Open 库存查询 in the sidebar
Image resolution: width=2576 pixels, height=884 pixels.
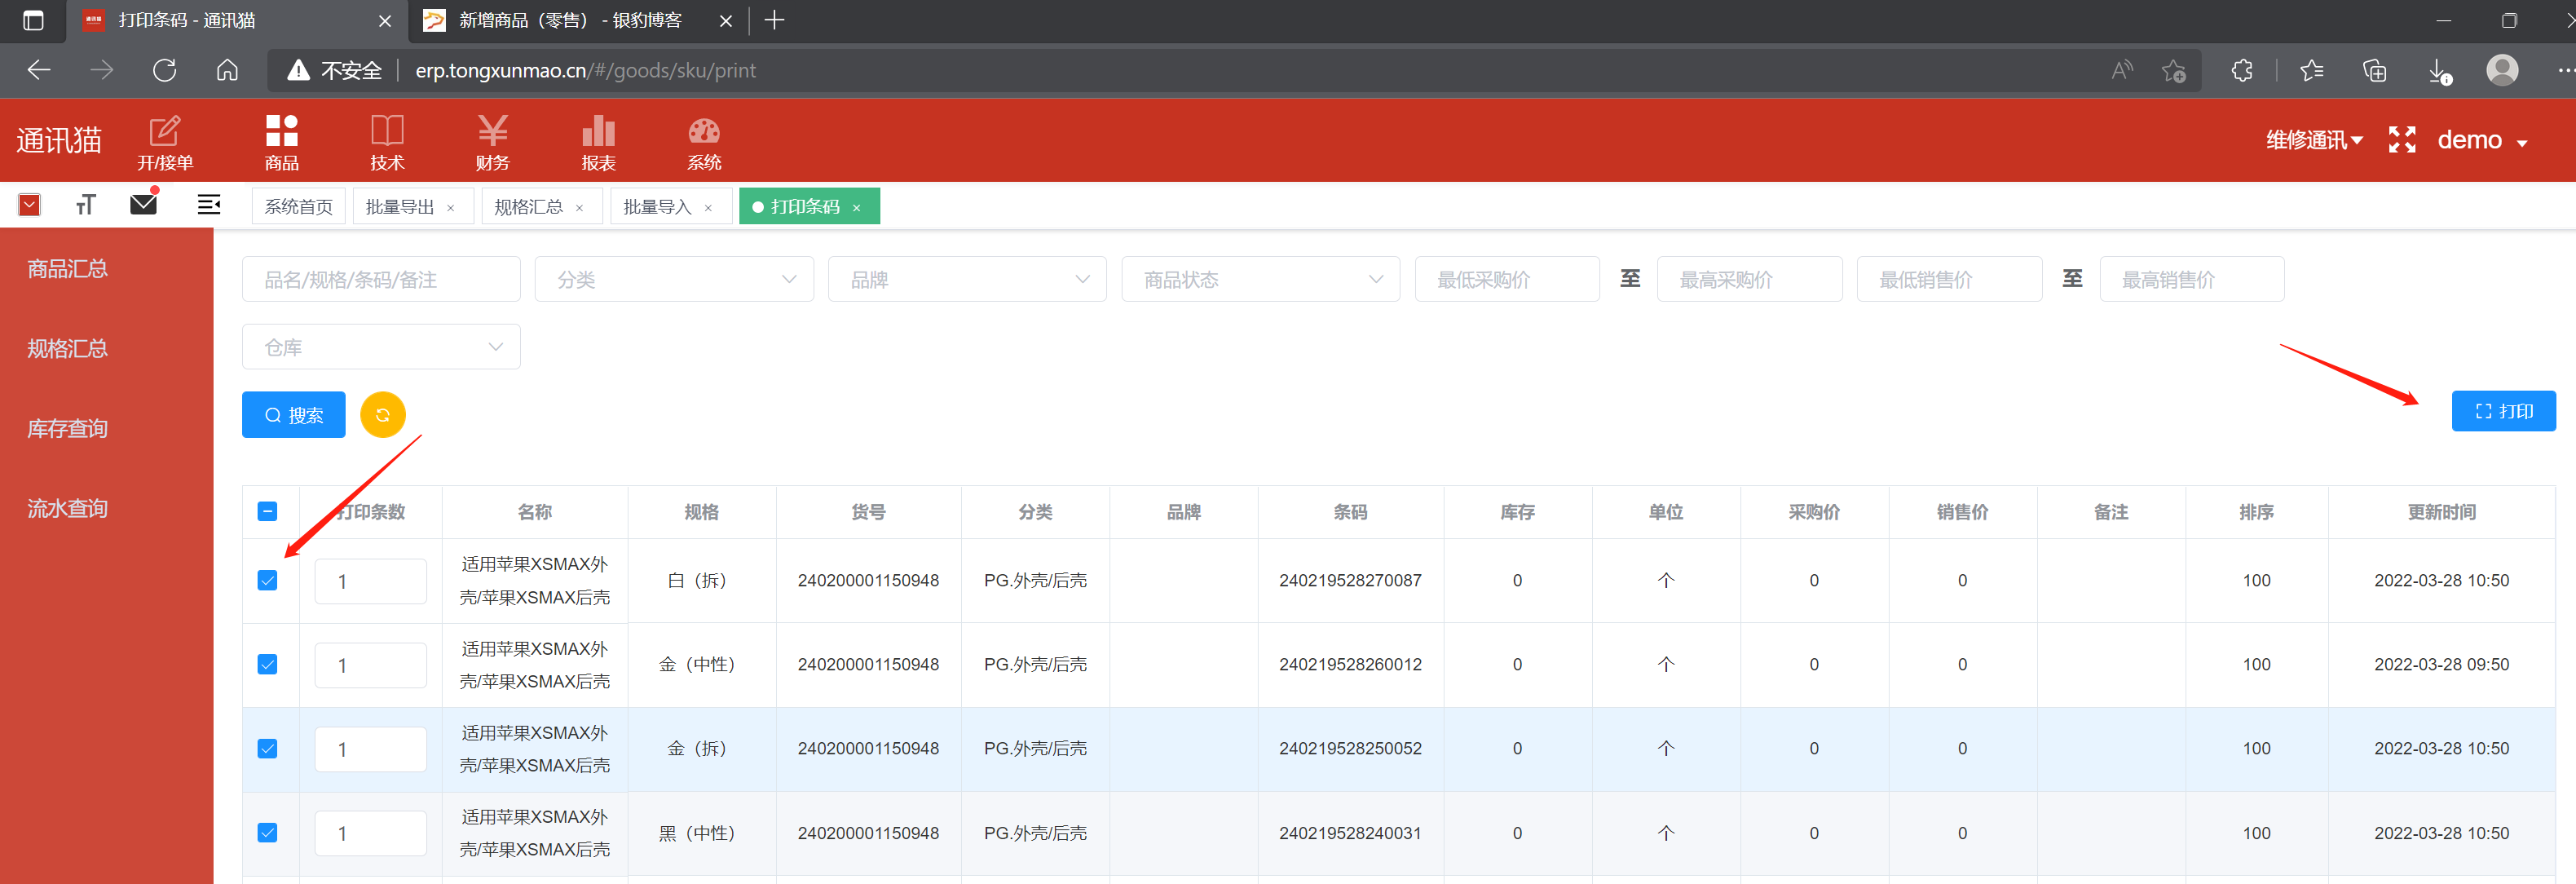pos(67,429)
